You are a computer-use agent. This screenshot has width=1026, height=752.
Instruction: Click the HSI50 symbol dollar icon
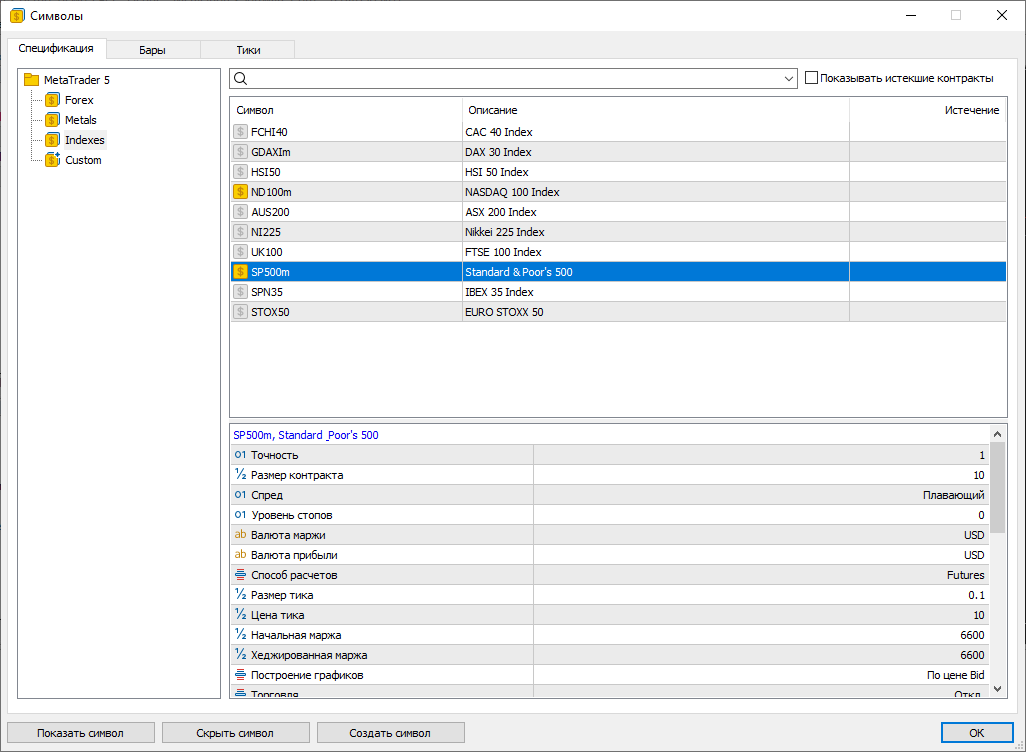(x=240, y=172)
